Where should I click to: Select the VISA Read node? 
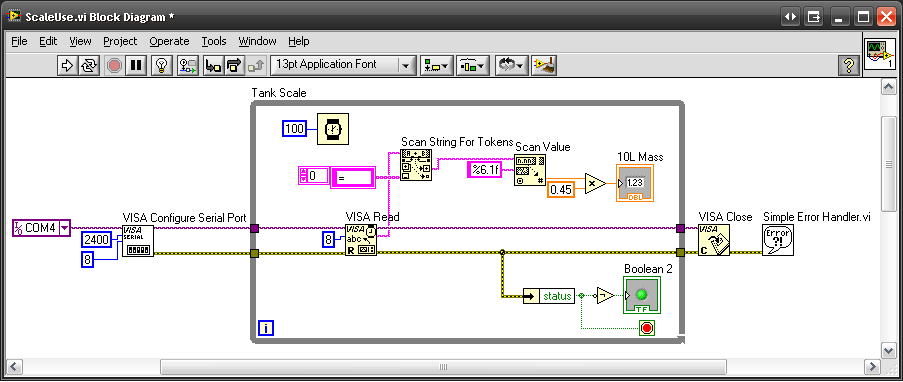pos(361,240)
